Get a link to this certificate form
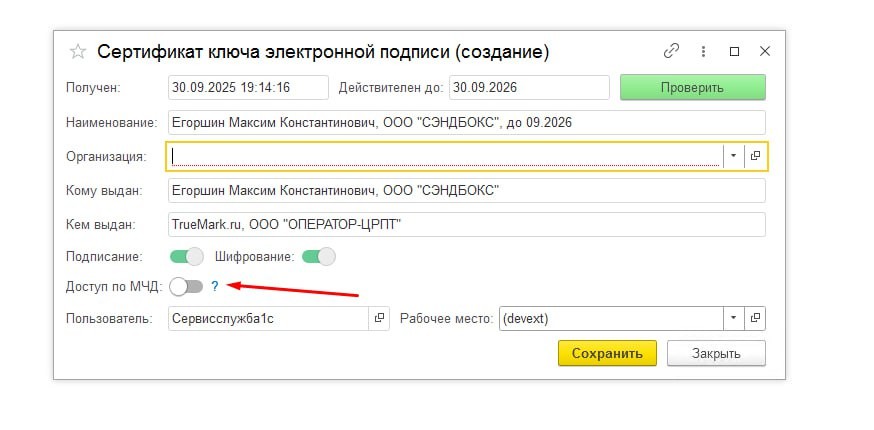Screen dimensions: 874x430 [x=671, y=51]
